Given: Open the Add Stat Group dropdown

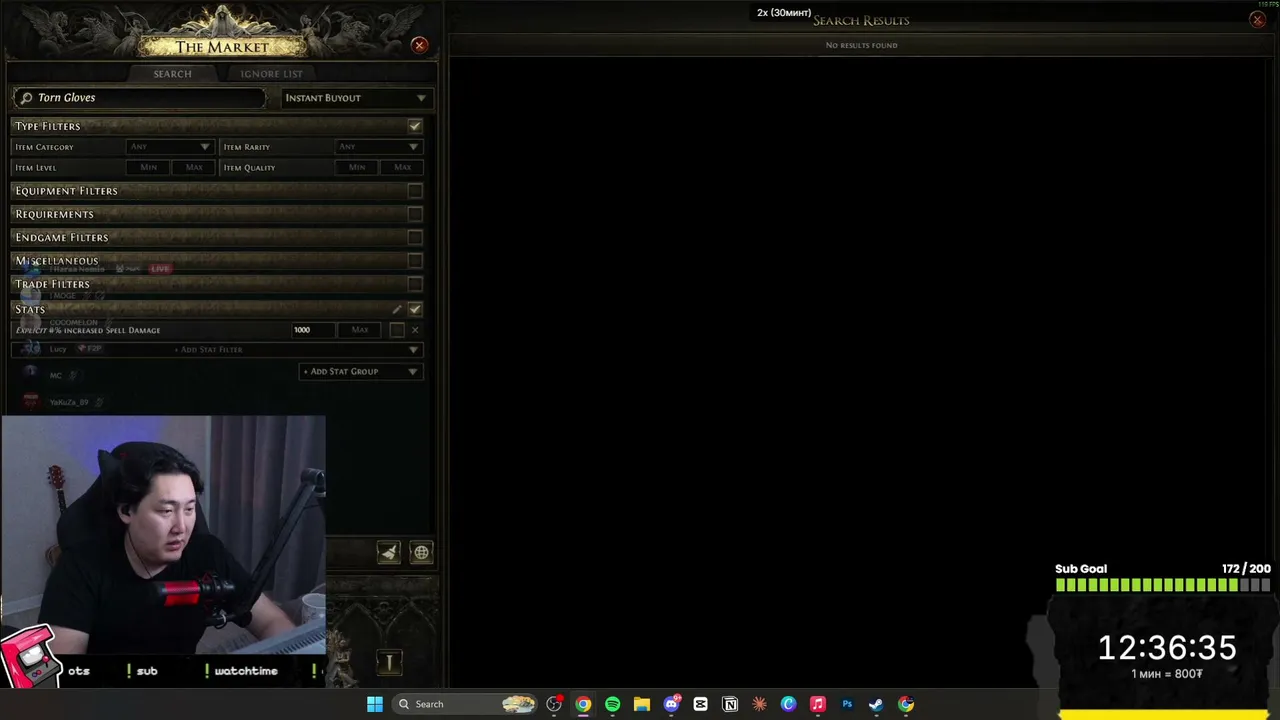Looking at the screenshot, I should point(360,371).
